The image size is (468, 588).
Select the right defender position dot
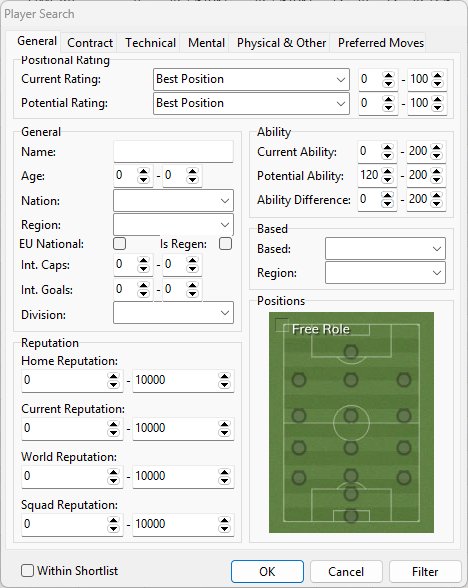(x=404, y=477)
